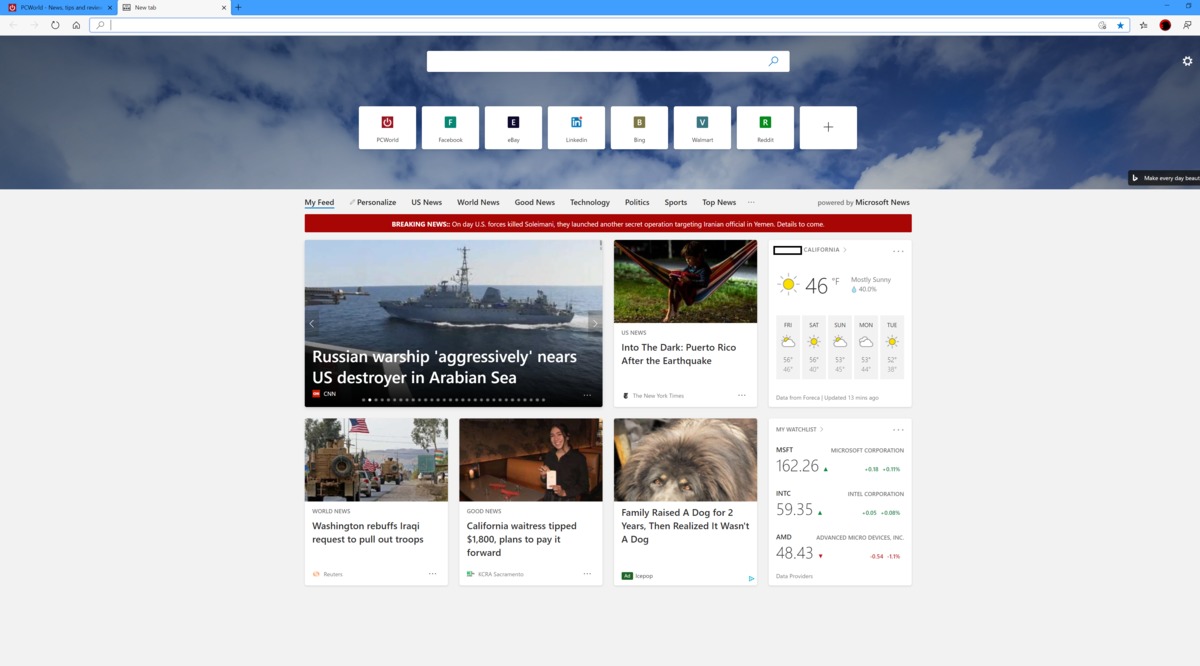
Task: Switch to the Politics tab
Action: click(x=637, y=202)
